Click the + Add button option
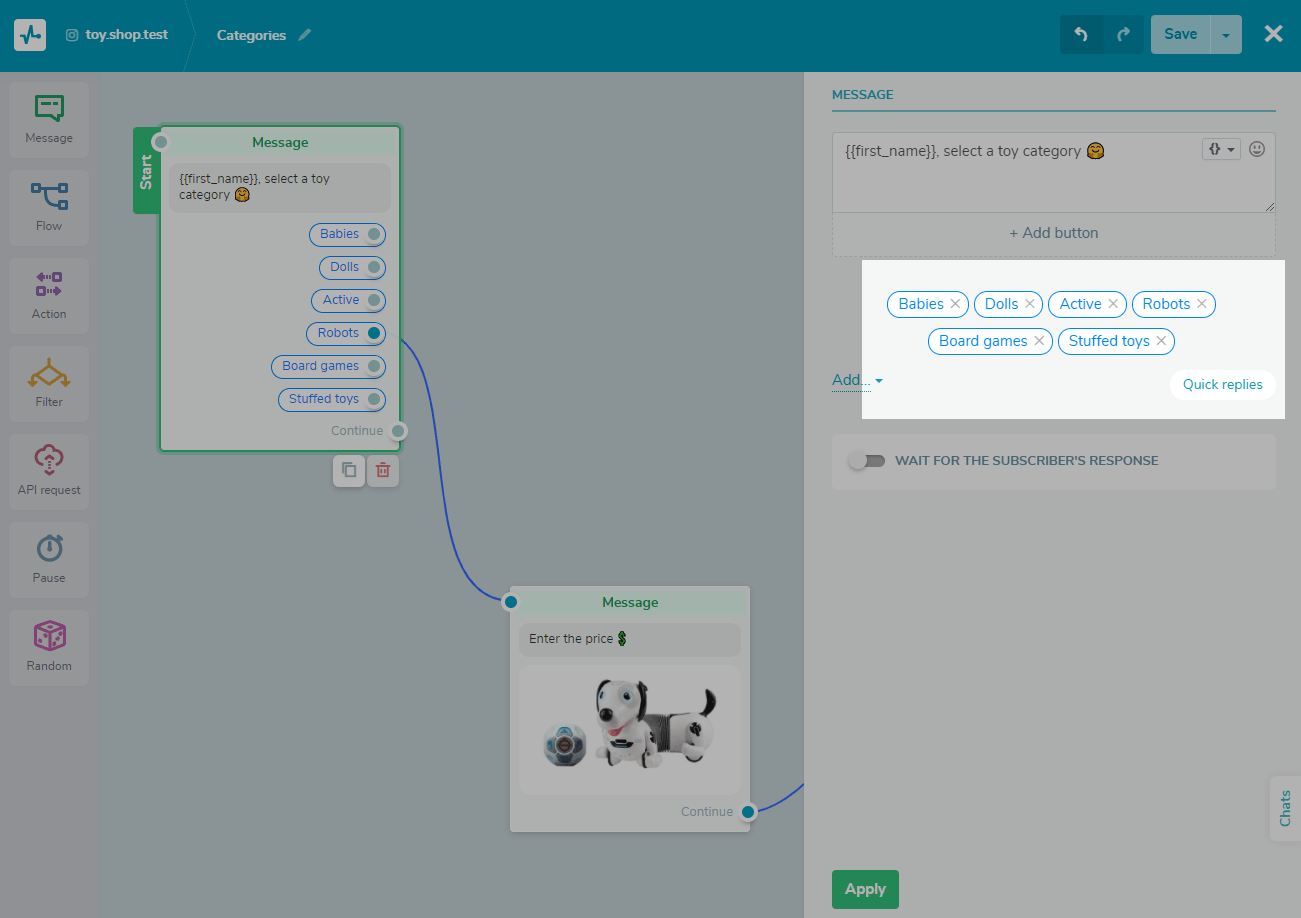This screenshot has height=918, width=1301. click(x=1054, y=233)
